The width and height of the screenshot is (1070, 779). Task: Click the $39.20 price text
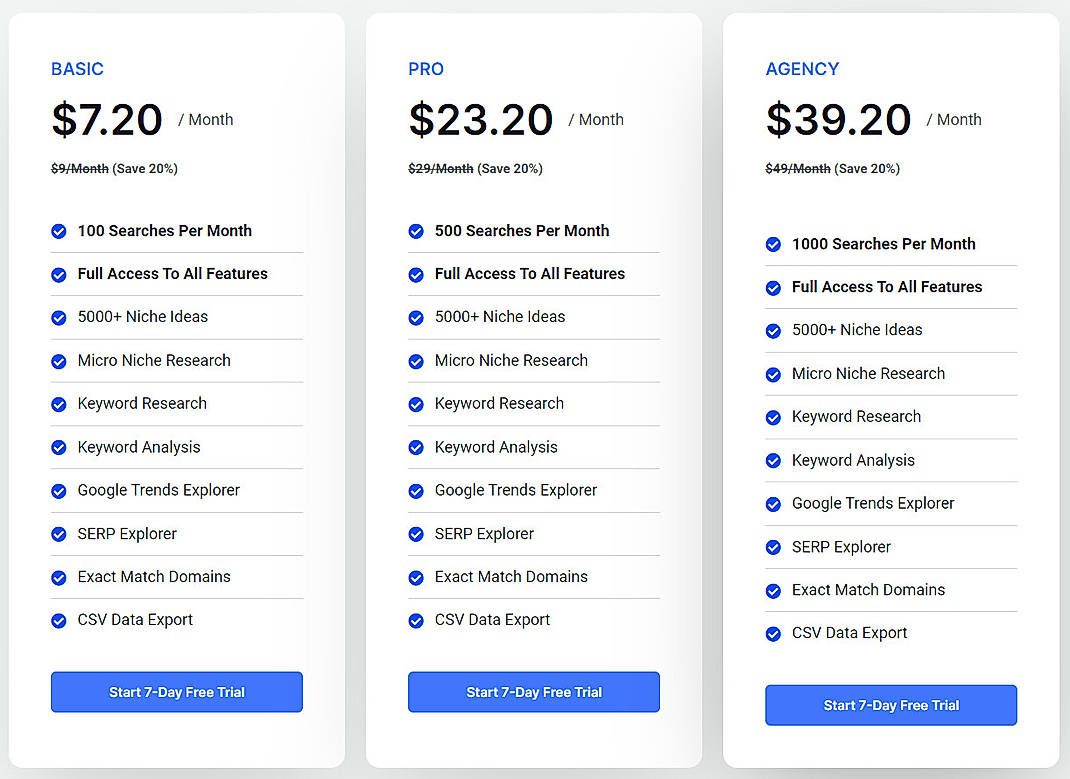click(838, 120)
